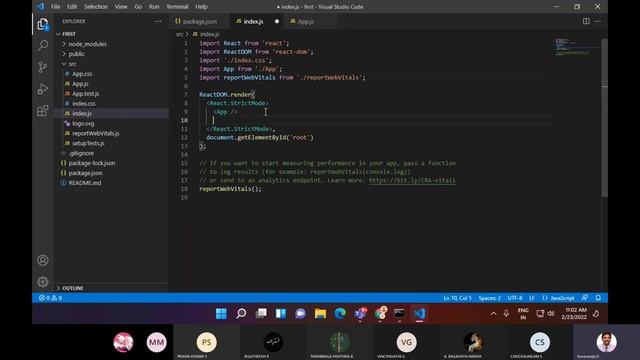Open setupTests.js in the explorer

pyautogui.click(x=88, y=143)
